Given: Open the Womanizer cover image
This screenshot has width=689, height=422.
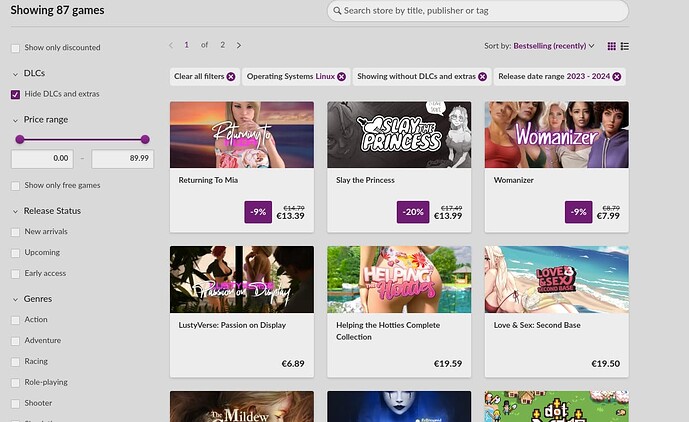Looking at the screenshot, I should tap(557, 135).
